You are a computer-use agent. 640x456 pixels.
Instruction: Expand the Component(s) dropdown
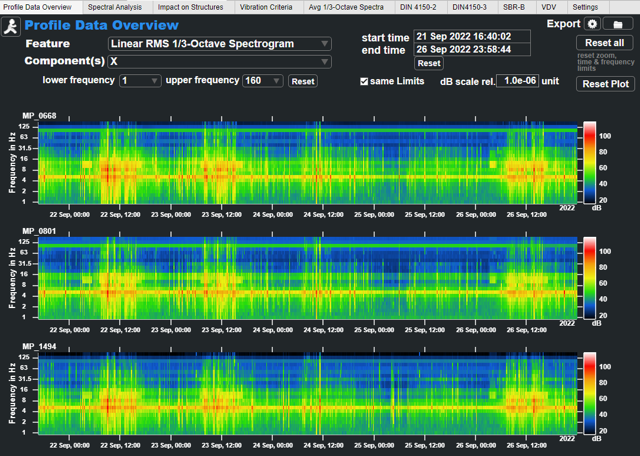coord(220,62)
